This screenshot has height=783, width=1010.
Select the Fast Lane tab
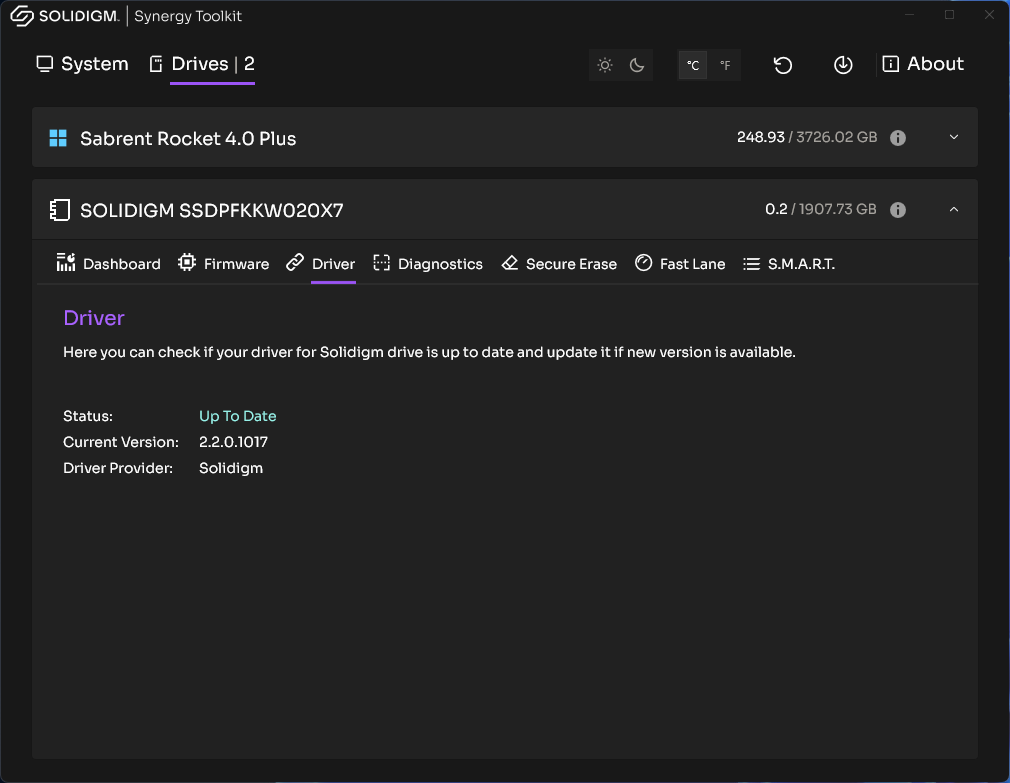click(x=680, y=264)
